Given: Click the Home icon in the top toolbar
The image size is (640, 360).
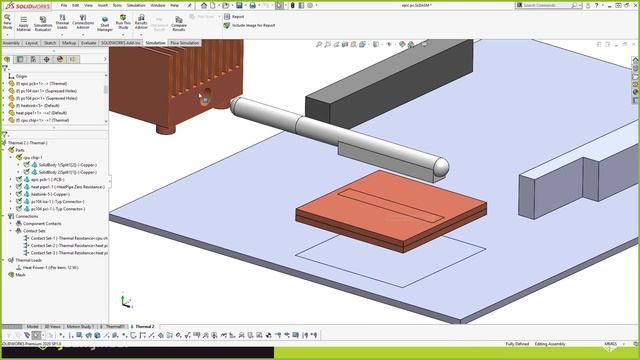Looking at the screenshot, I should (204, 5).
